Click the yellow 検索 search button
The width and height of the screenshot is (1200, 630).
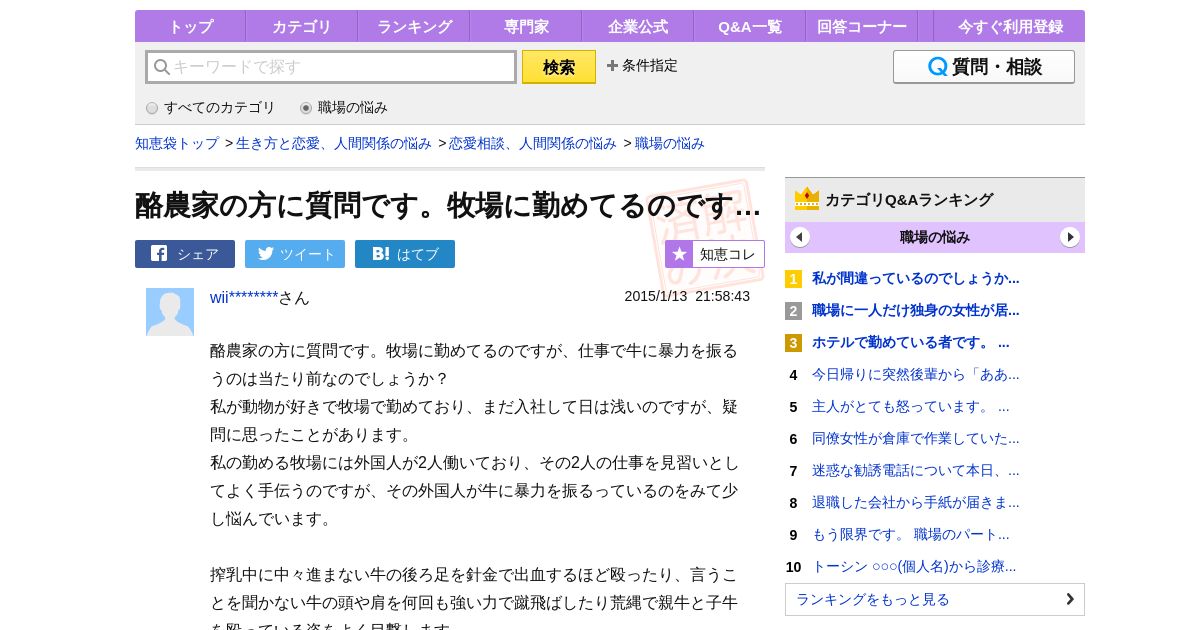click(x=559, y=67)
